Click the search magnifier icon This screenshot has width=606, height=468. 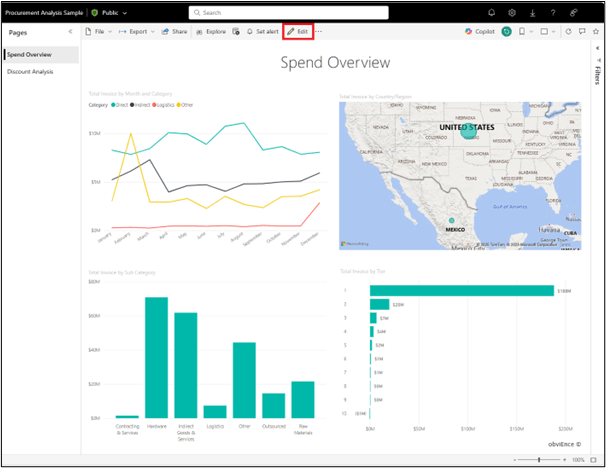(x=197, y=13)
